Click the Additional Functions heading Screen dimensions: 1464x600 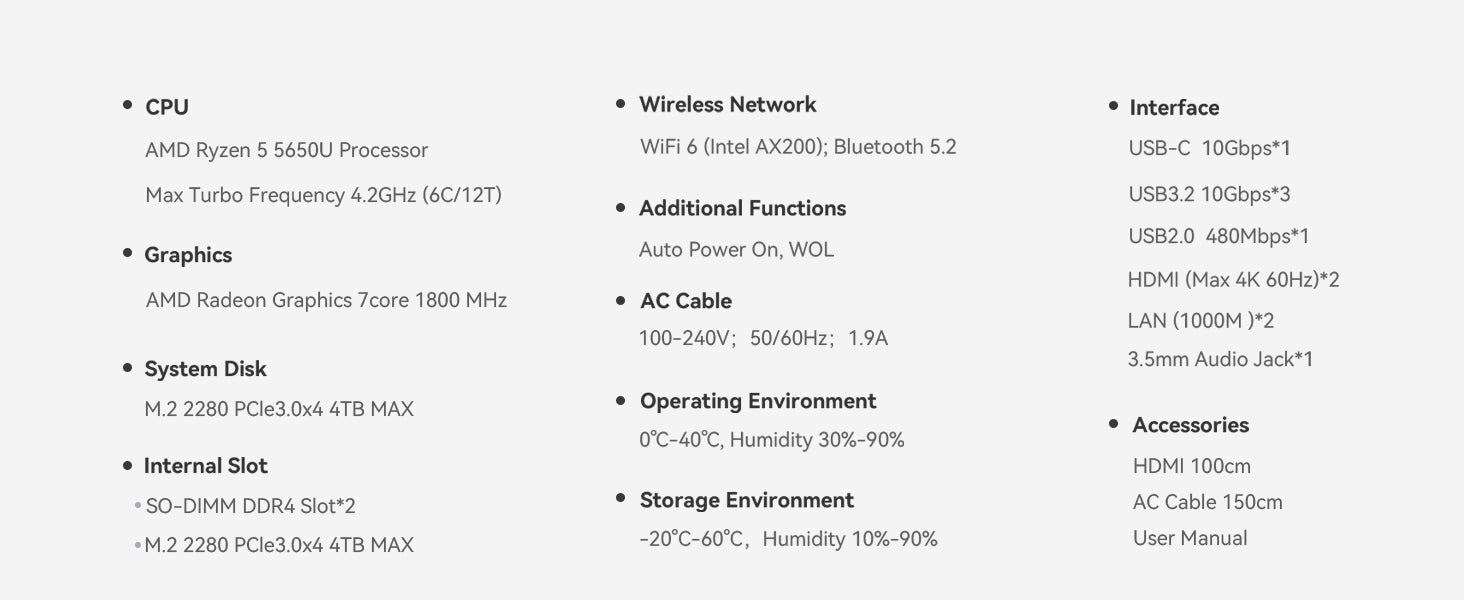pos(742,208)
